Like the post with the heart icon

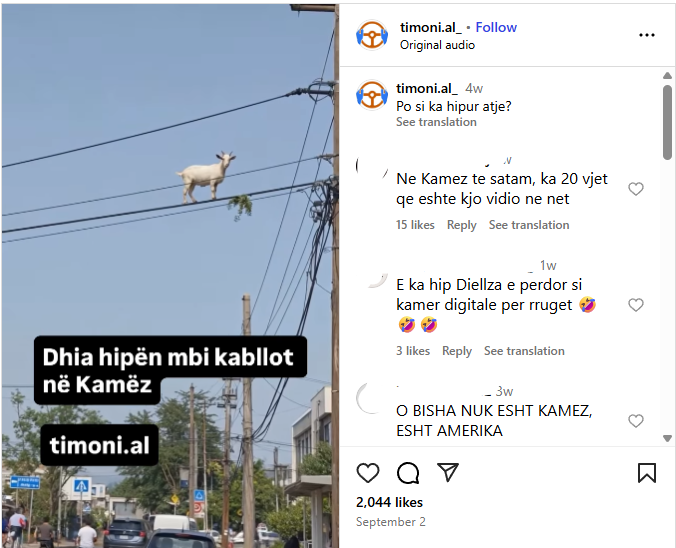368,473
